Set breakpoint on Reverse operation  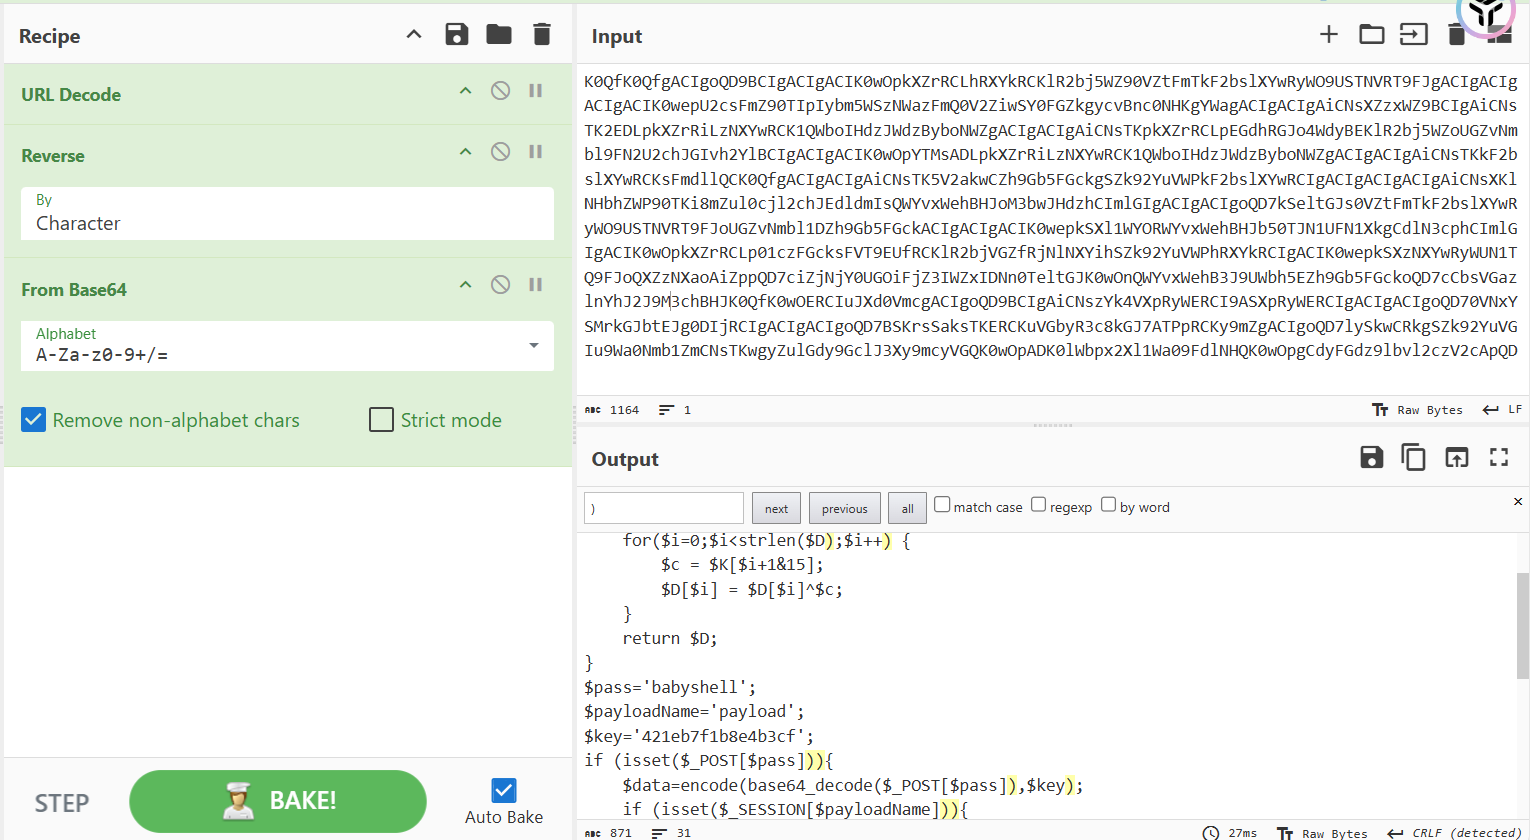[x=536, y=152]
